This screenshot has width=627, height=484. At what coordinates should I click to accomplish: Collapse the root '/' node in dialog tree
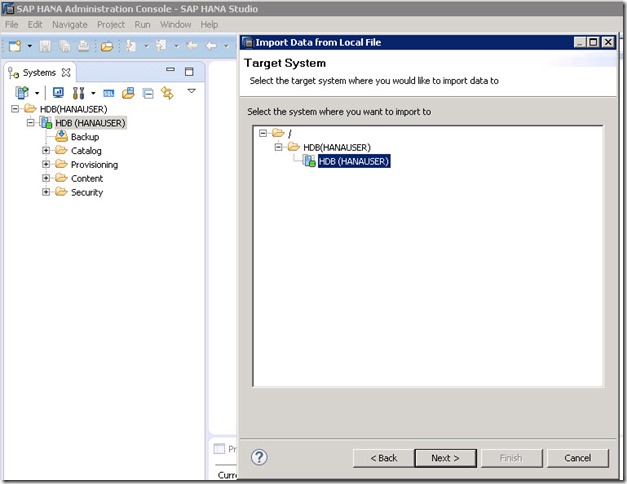pos(263,133)
